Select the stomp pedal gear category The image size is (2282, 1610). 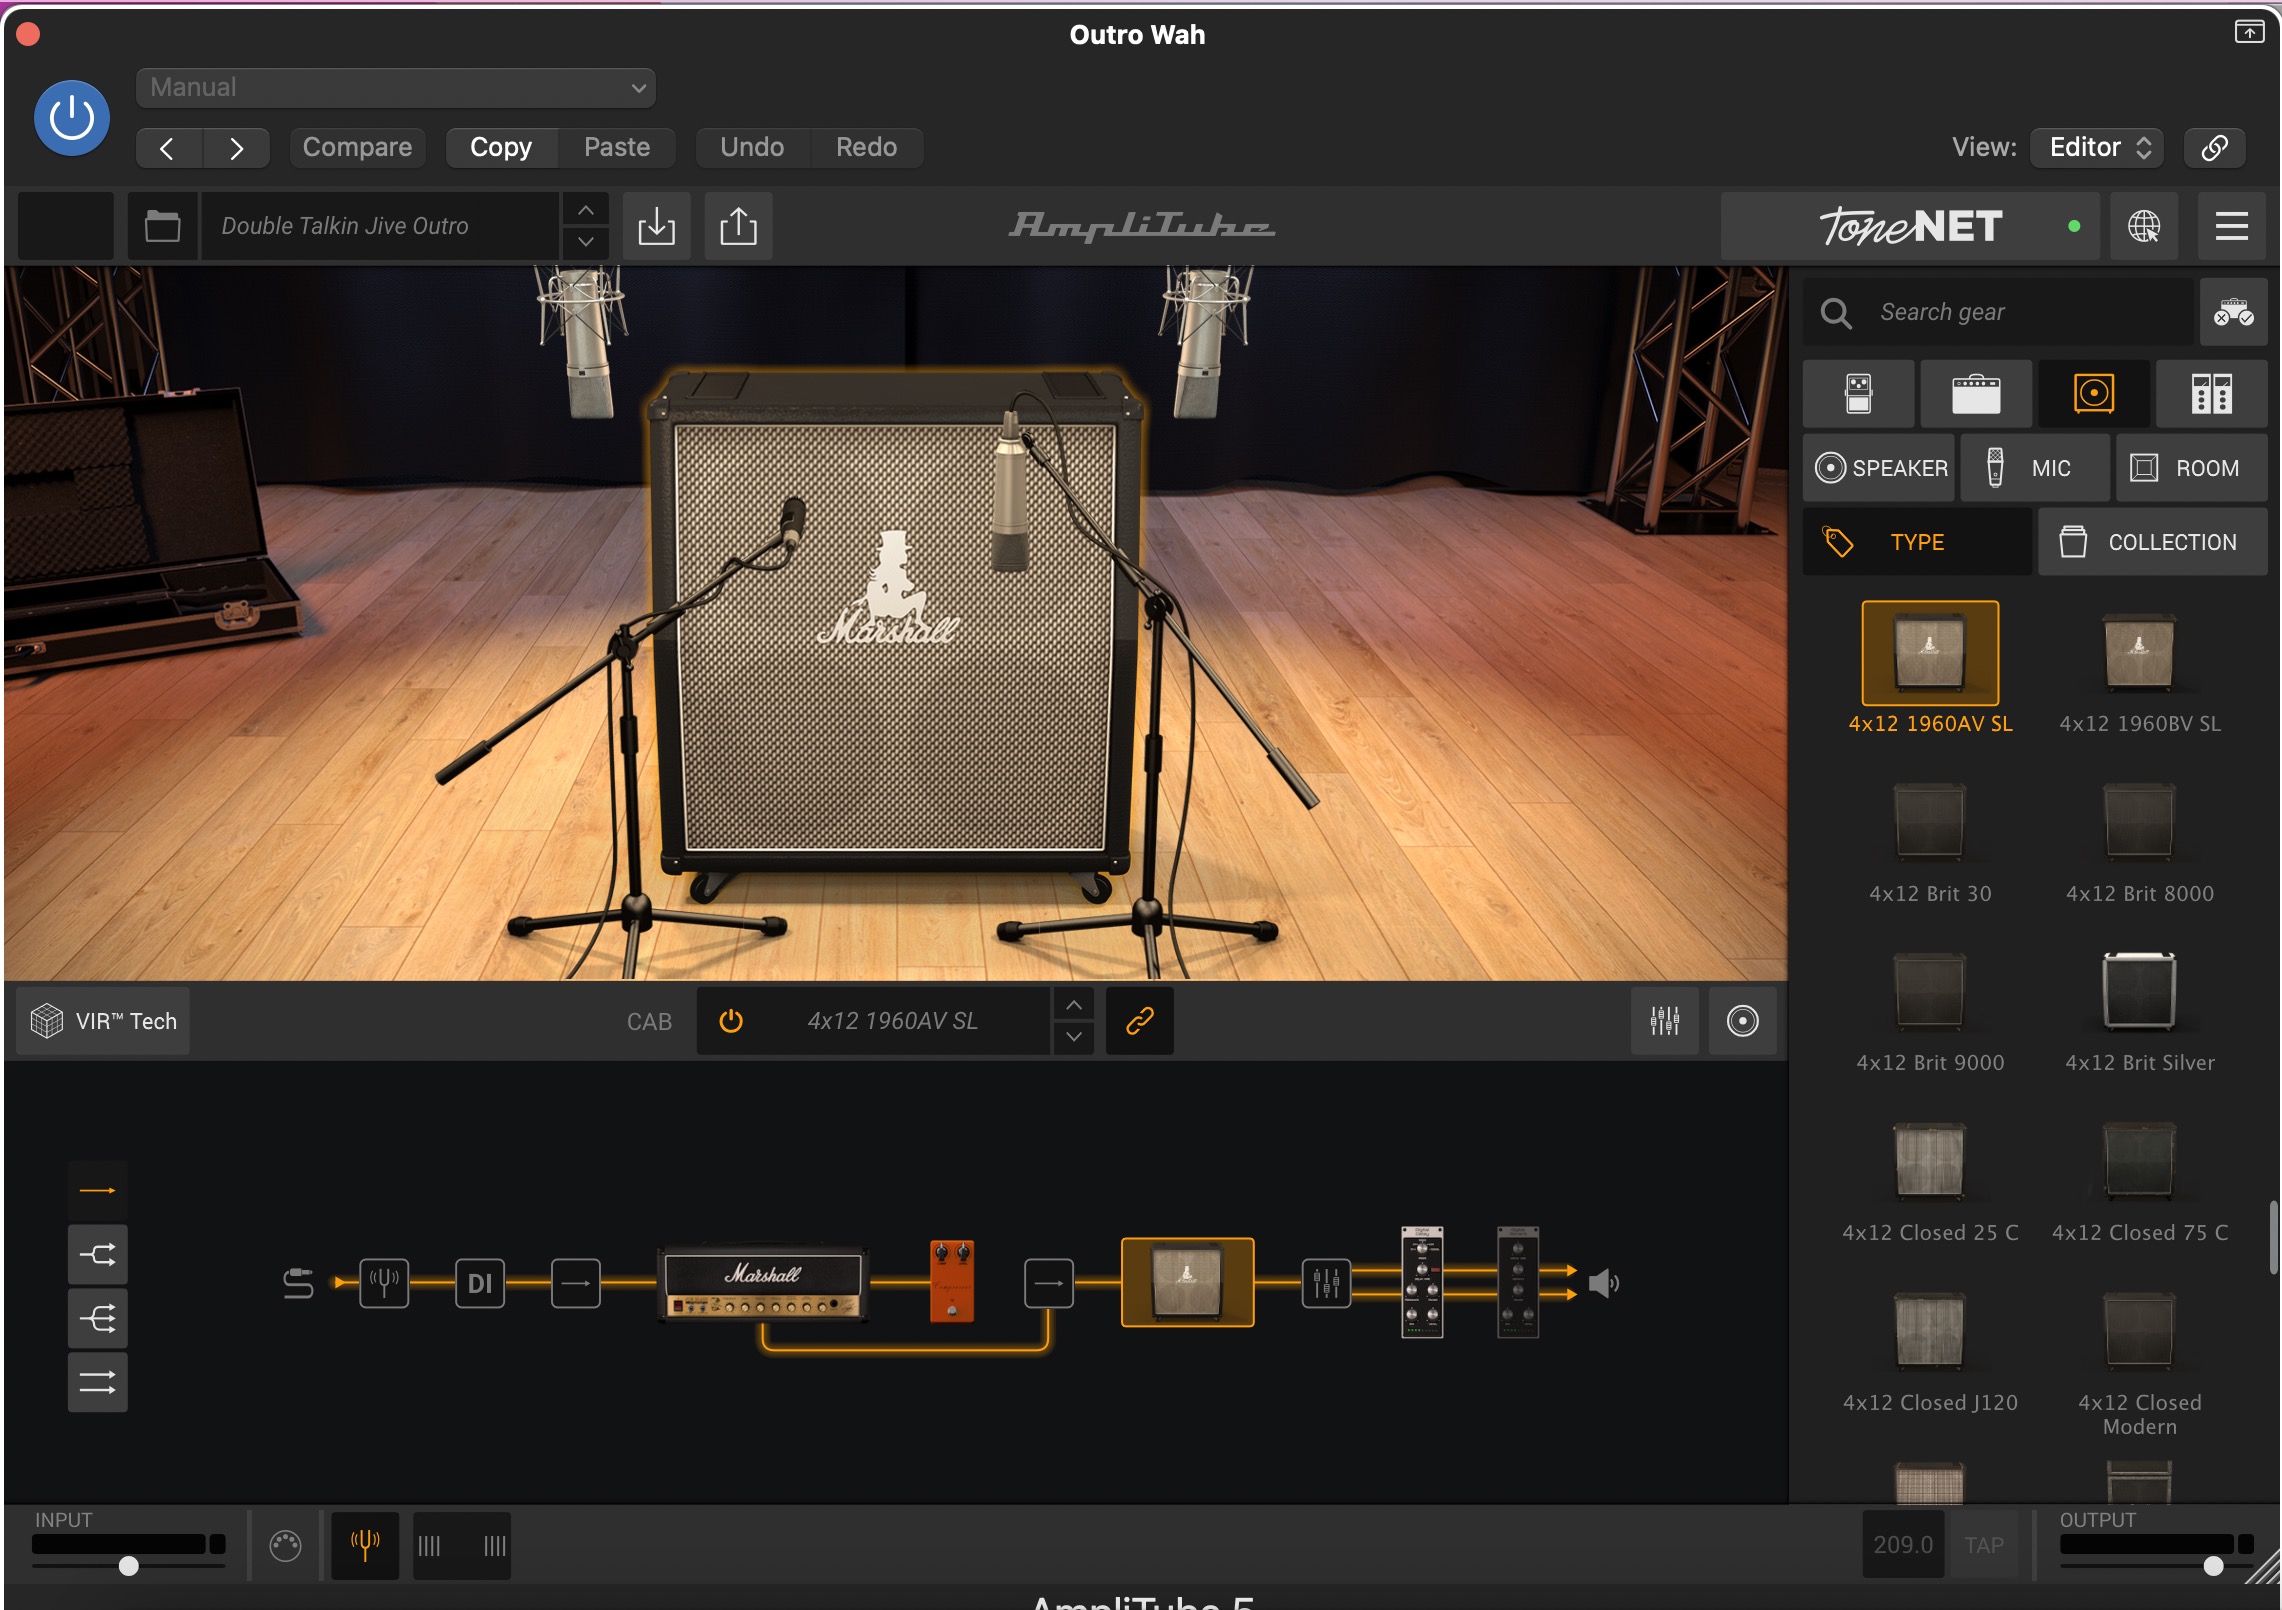pyautogui.click(x=1858, y=393)
